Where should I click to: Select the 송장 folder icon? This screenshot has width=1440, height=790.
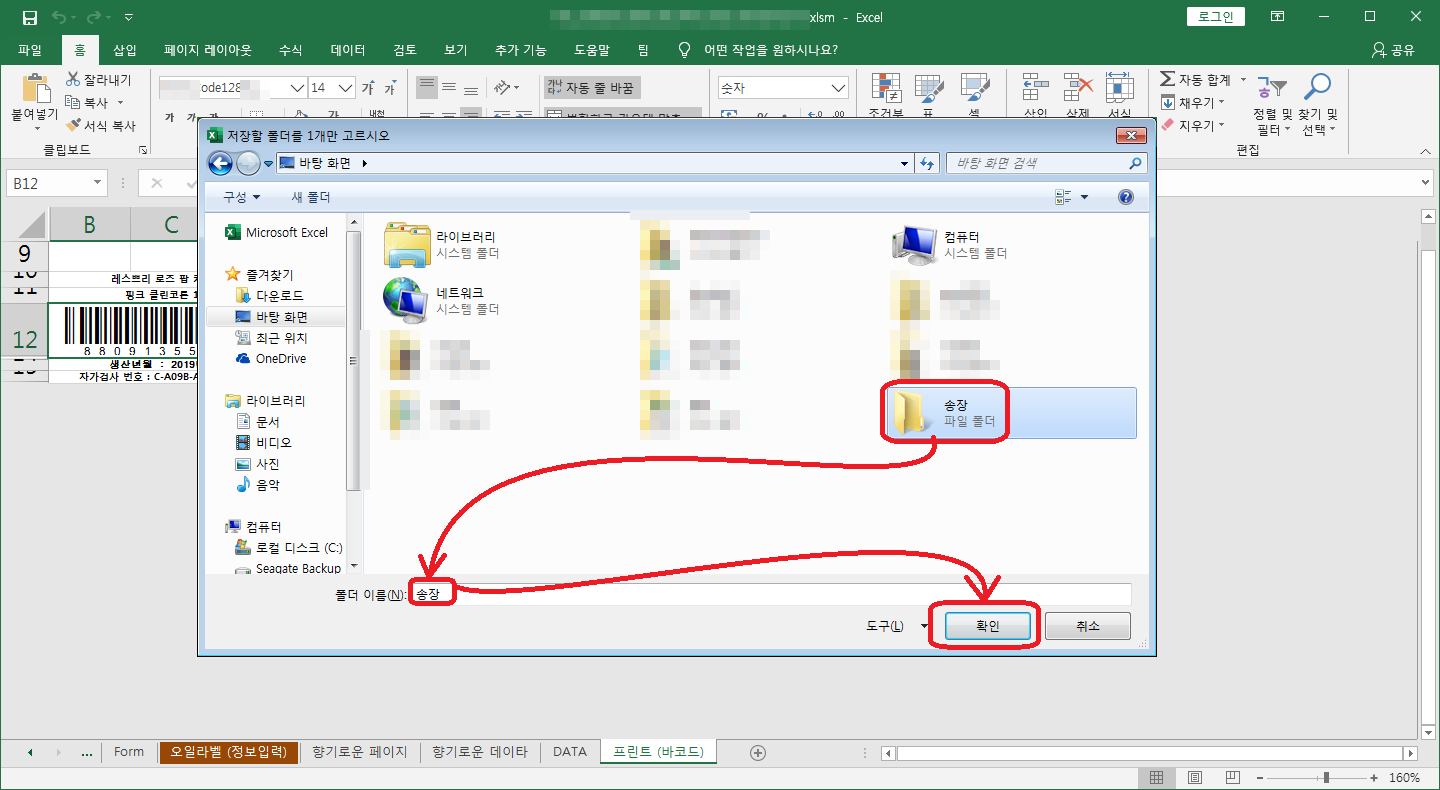910,412
